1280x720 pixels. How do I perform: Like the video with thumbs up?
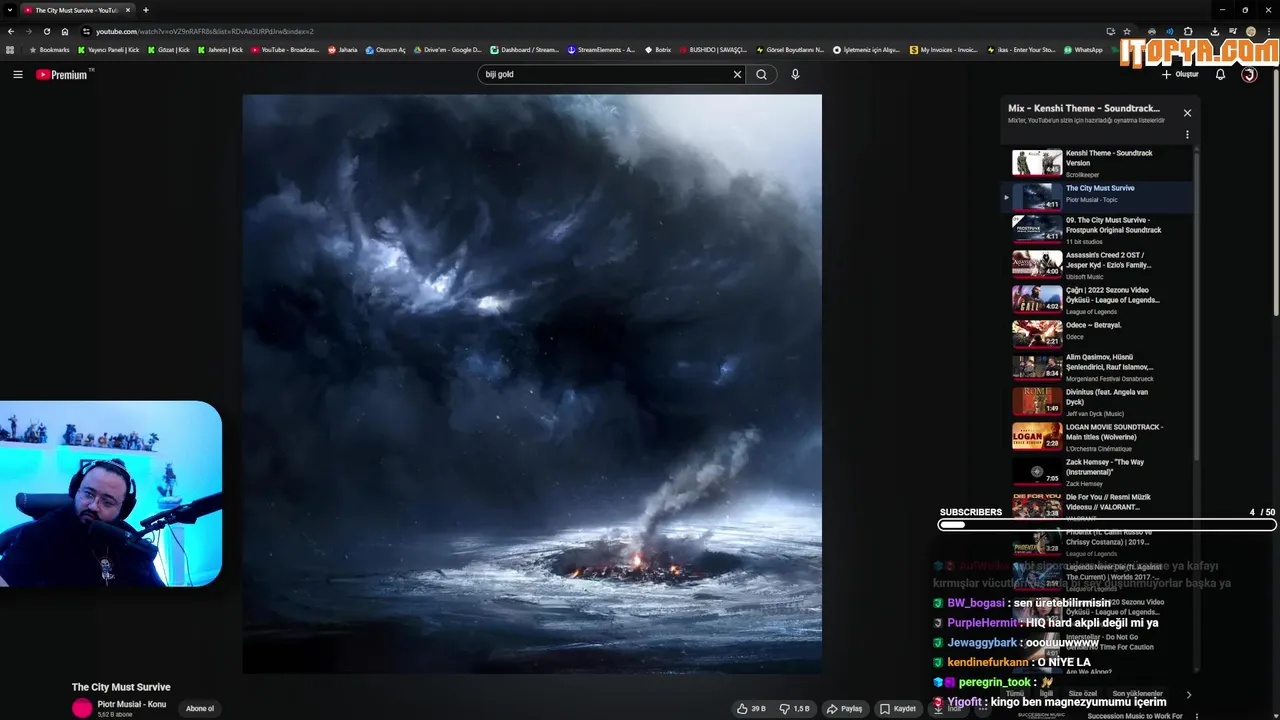pyautogui.click(x=751, y=709)
